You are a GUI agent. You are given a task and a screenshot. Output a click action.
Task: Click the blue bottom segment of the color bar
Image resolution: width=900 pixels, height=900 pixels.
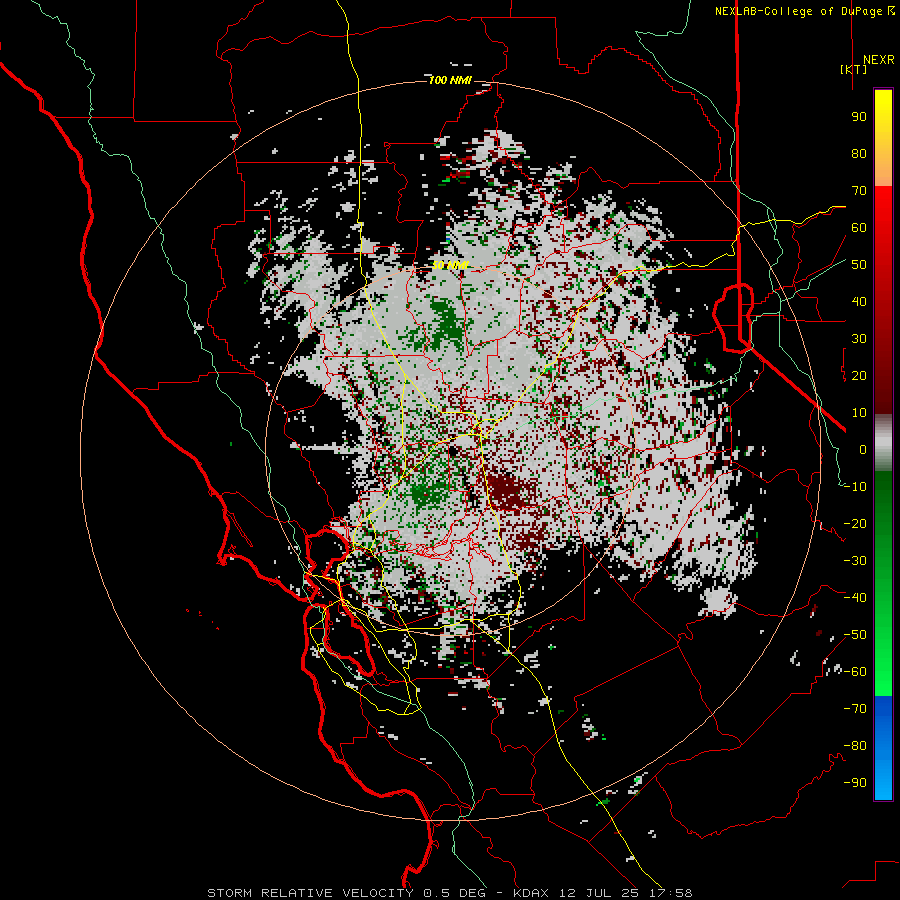[883, 748]
